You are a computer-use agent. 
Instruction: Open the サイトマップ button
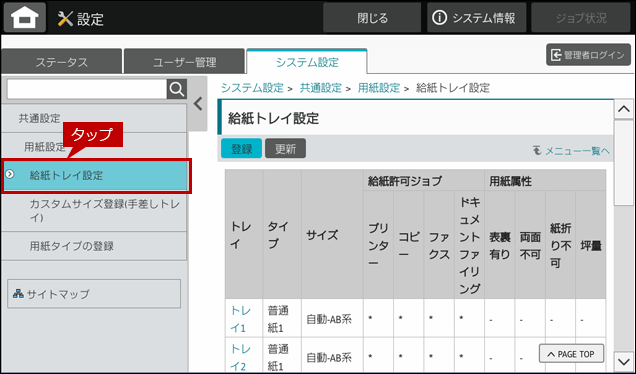coord(94,294)
